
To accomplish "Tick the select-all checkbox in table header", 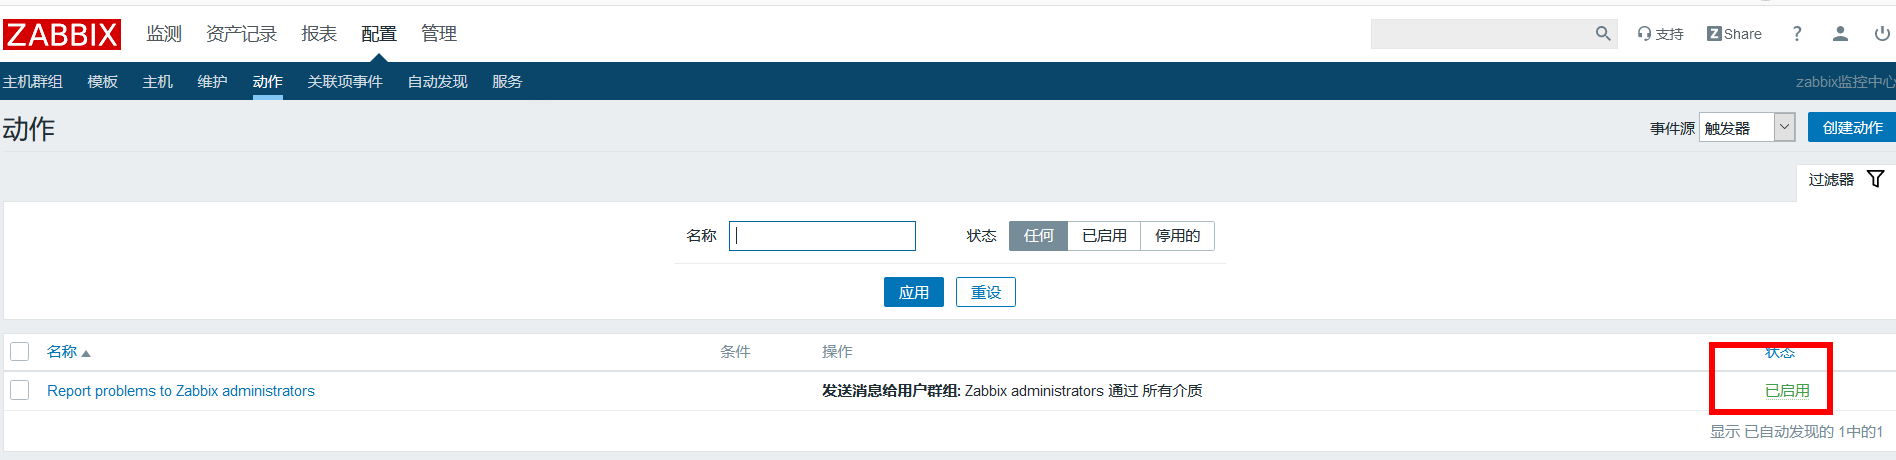I will [x=20, y=351].
